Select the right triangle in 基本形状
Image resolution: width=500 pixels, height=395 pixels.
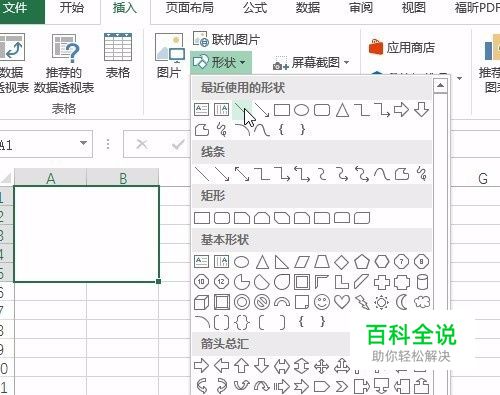coord(282,262)
